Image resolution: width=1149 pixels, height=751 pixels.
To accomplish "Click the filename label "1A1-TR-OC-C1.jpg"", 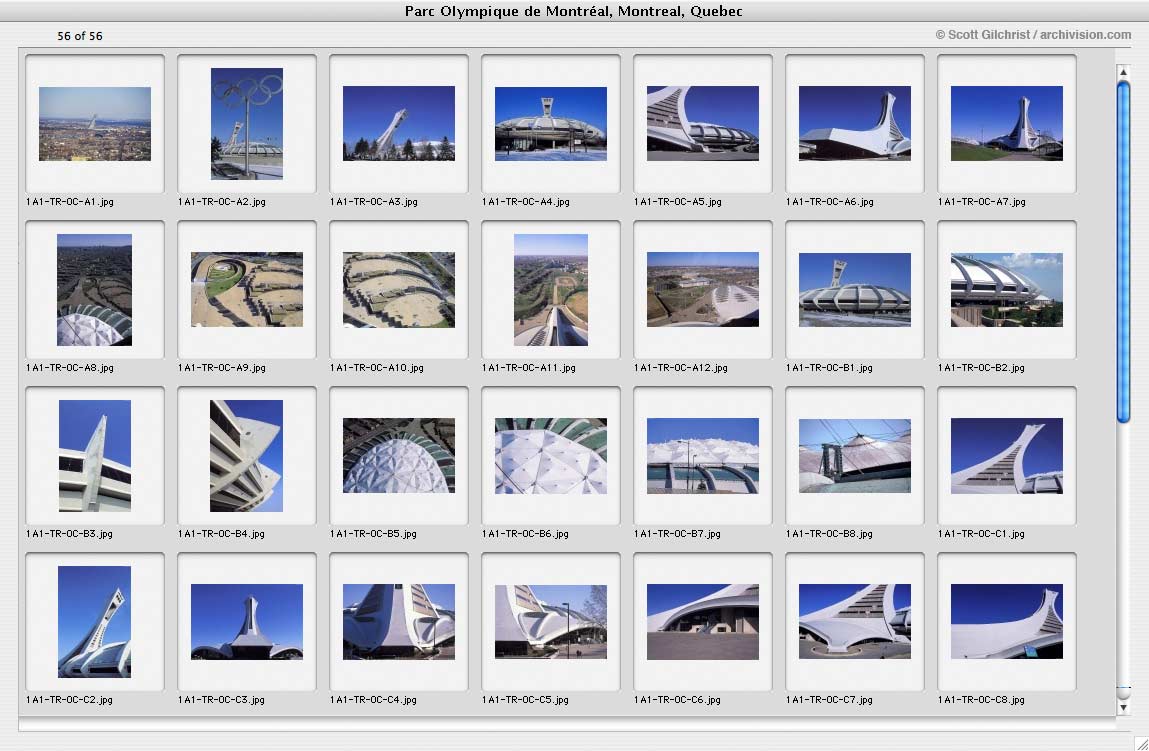I will [x=982, y=534].
